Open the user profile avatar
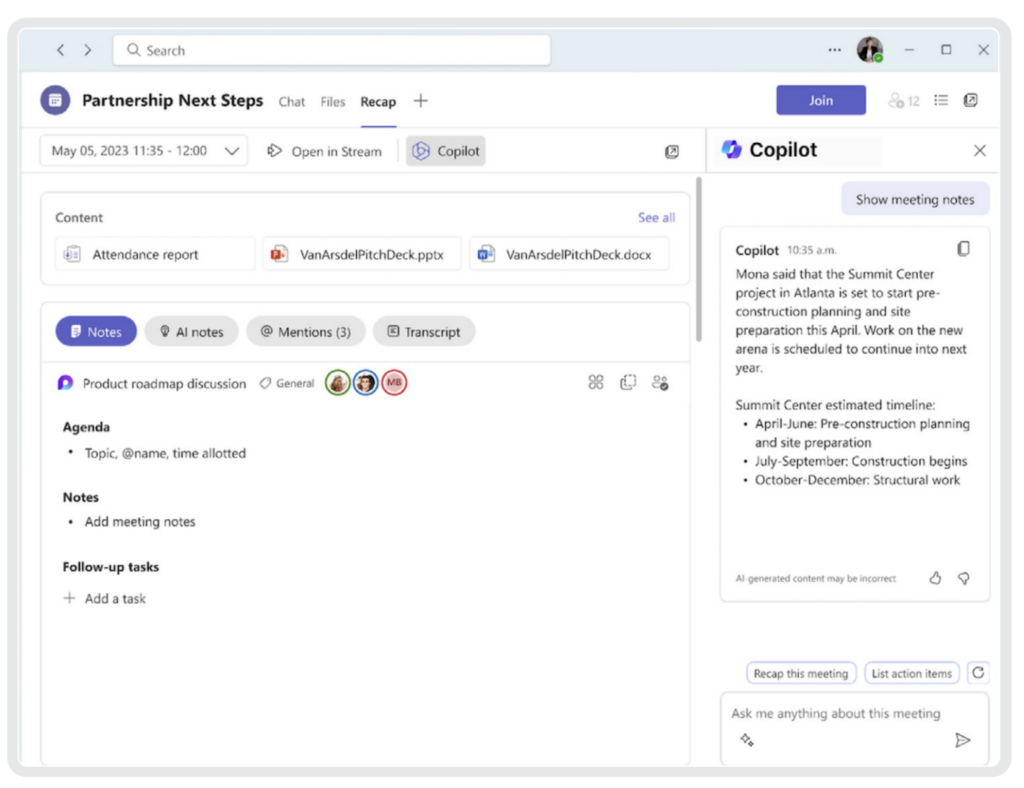Viewport: 1024px width, 788px height. [x=870, y=50]
